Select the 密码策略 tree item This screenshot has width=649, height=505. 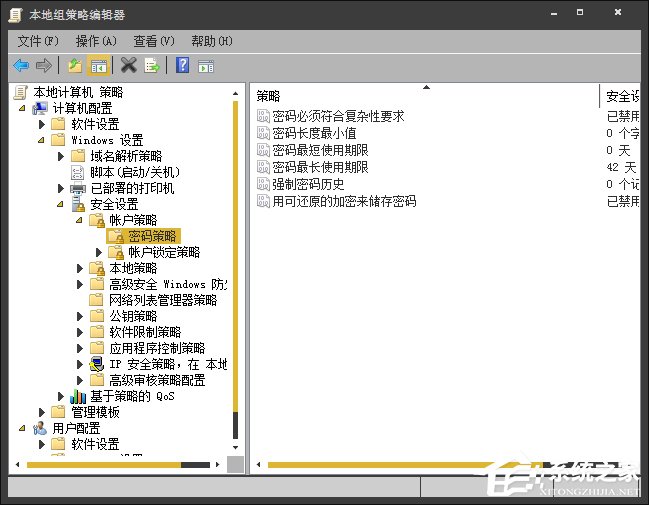pos(144,236)
